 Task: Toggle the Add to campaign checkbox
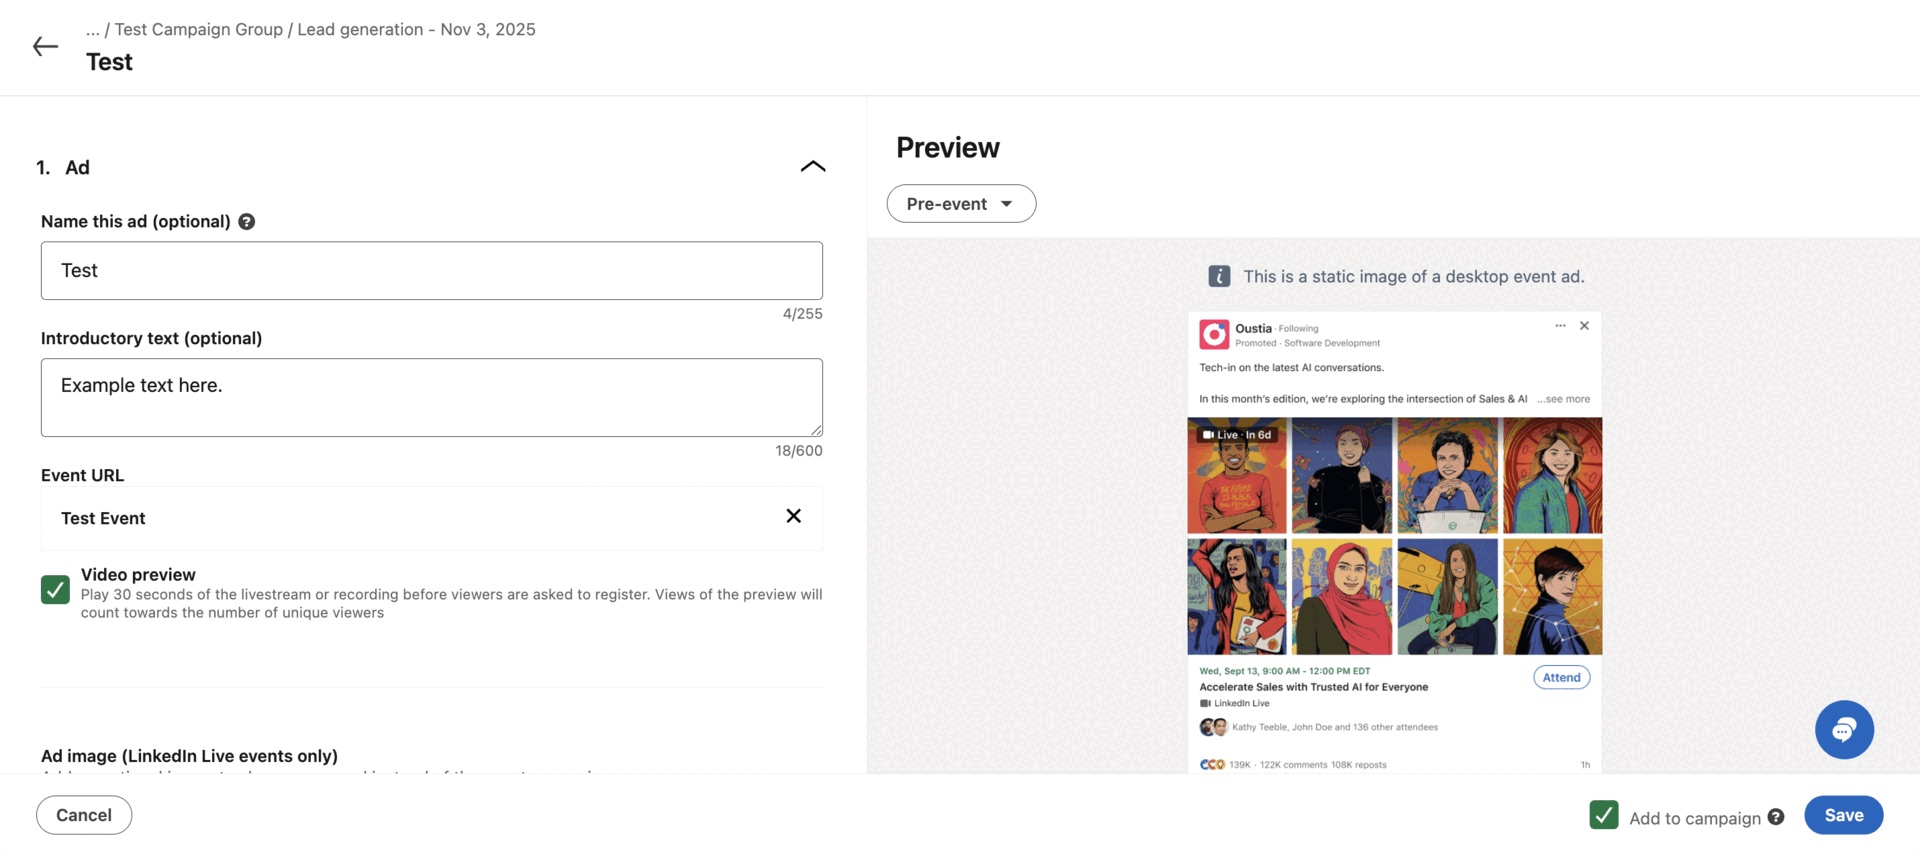point(1603,815)
